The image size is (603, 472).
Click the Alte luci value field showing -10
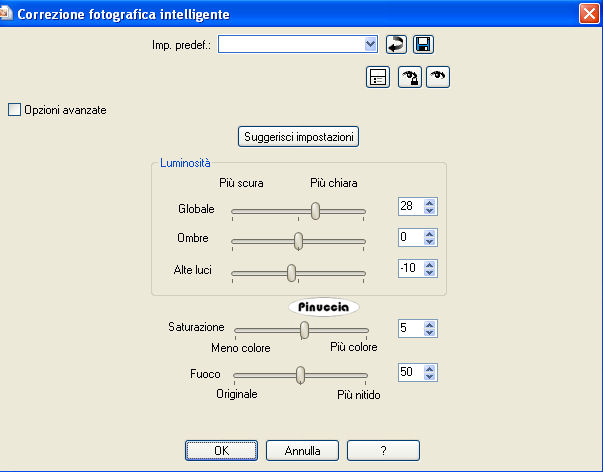tap(411, 268)
